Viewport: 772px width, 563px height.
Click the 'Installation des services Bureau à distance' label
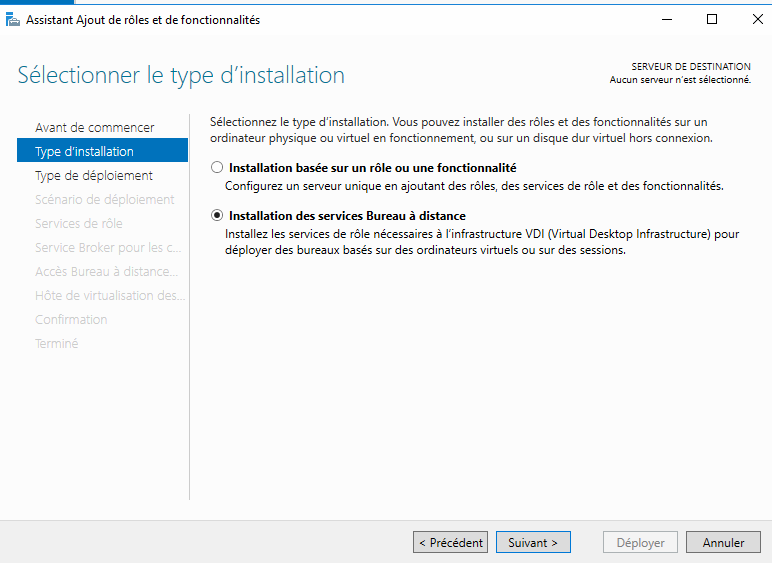click(347, 216)
